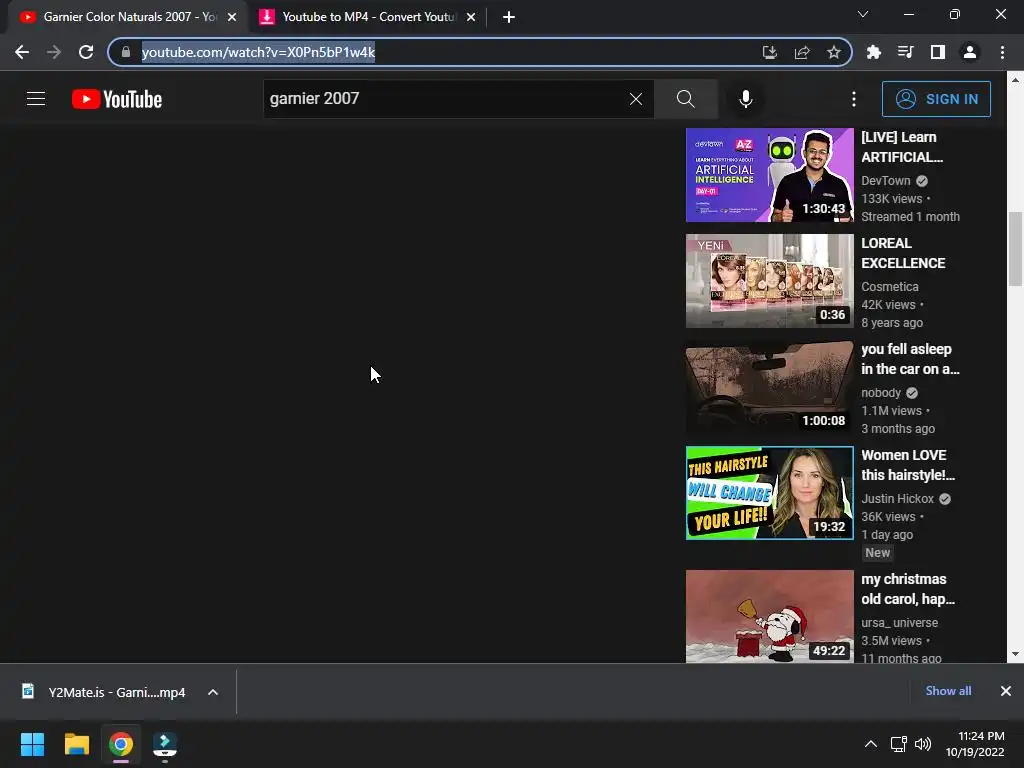The width and height of the screenshot is (1024, 768).
Task: Visit the DevTown channel
Action: 886,181
